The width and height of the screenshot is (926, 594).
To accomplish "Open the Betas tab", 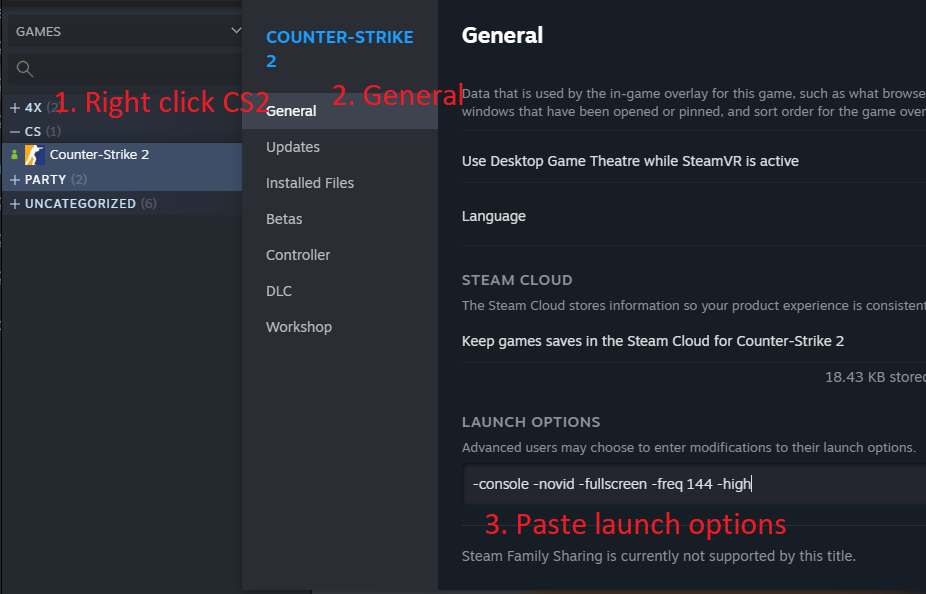I will pos(284,219).
